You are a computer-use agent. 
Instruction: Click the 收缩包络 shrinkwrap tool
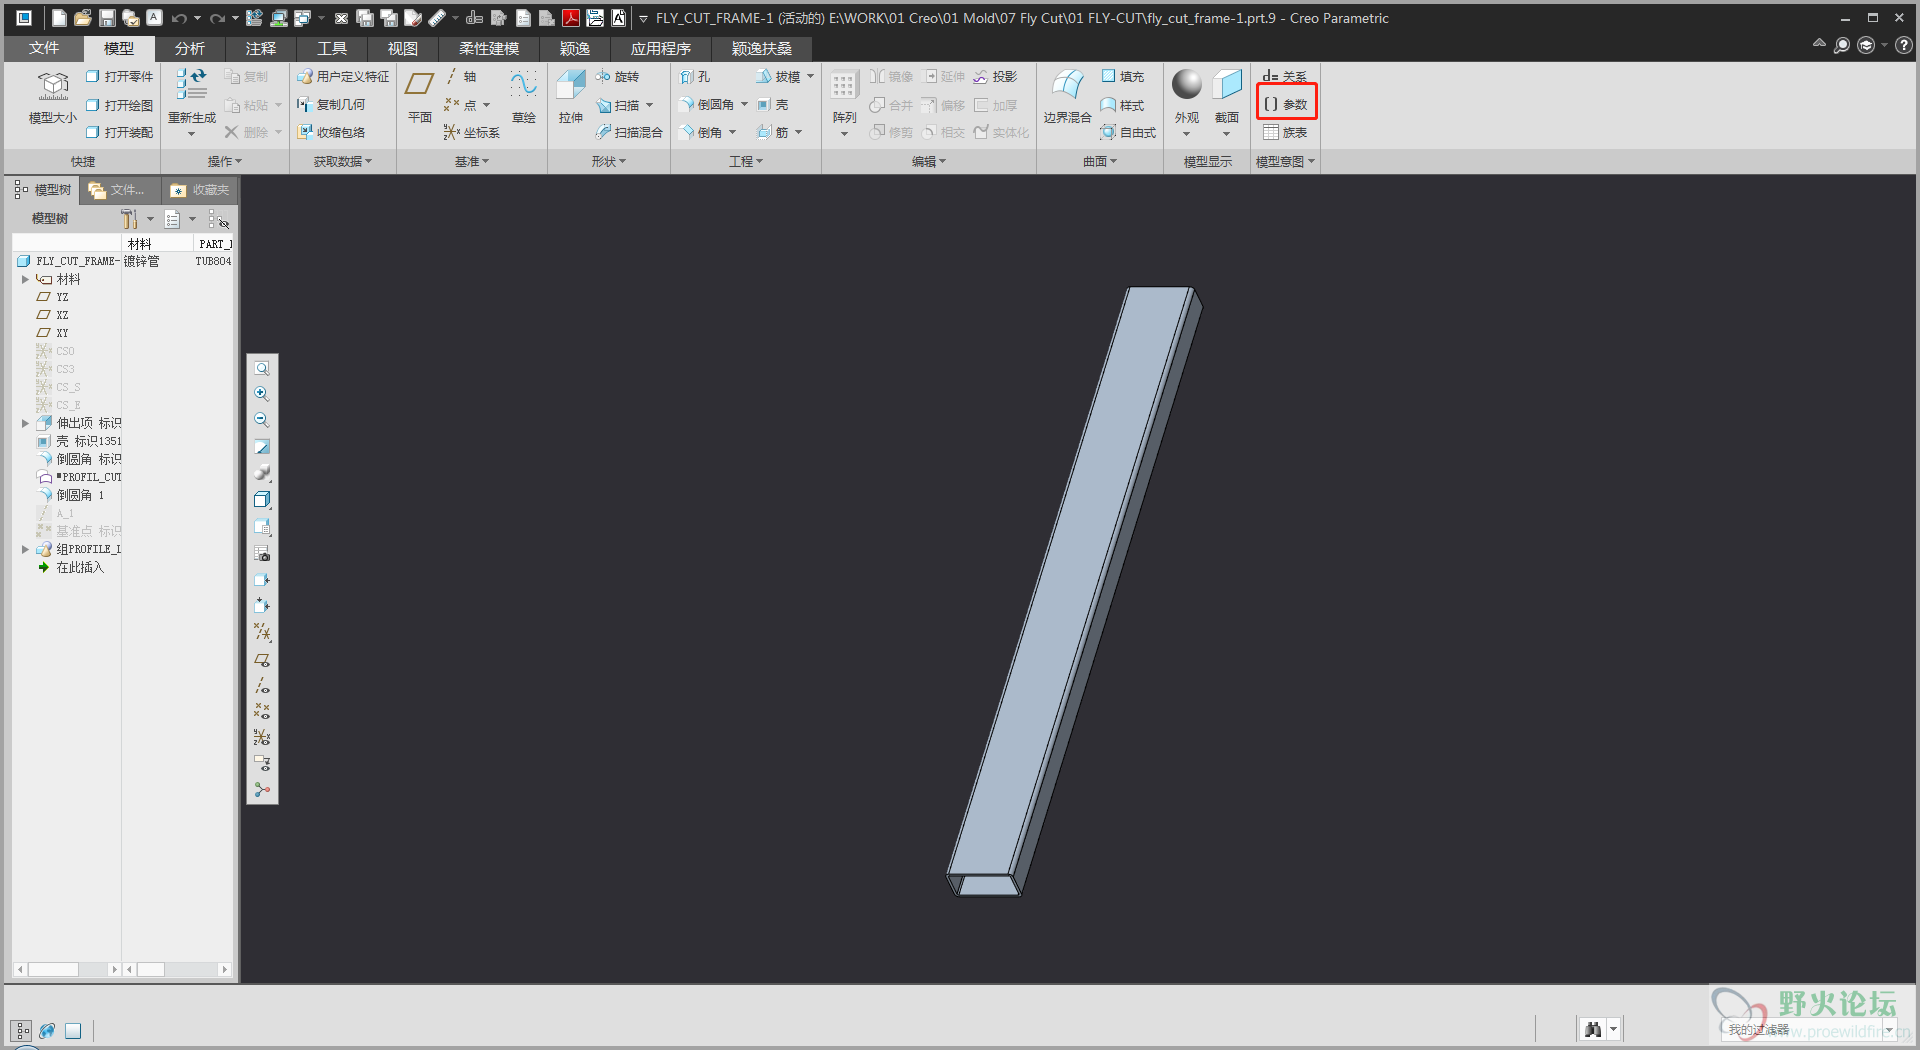pos(331,132)
